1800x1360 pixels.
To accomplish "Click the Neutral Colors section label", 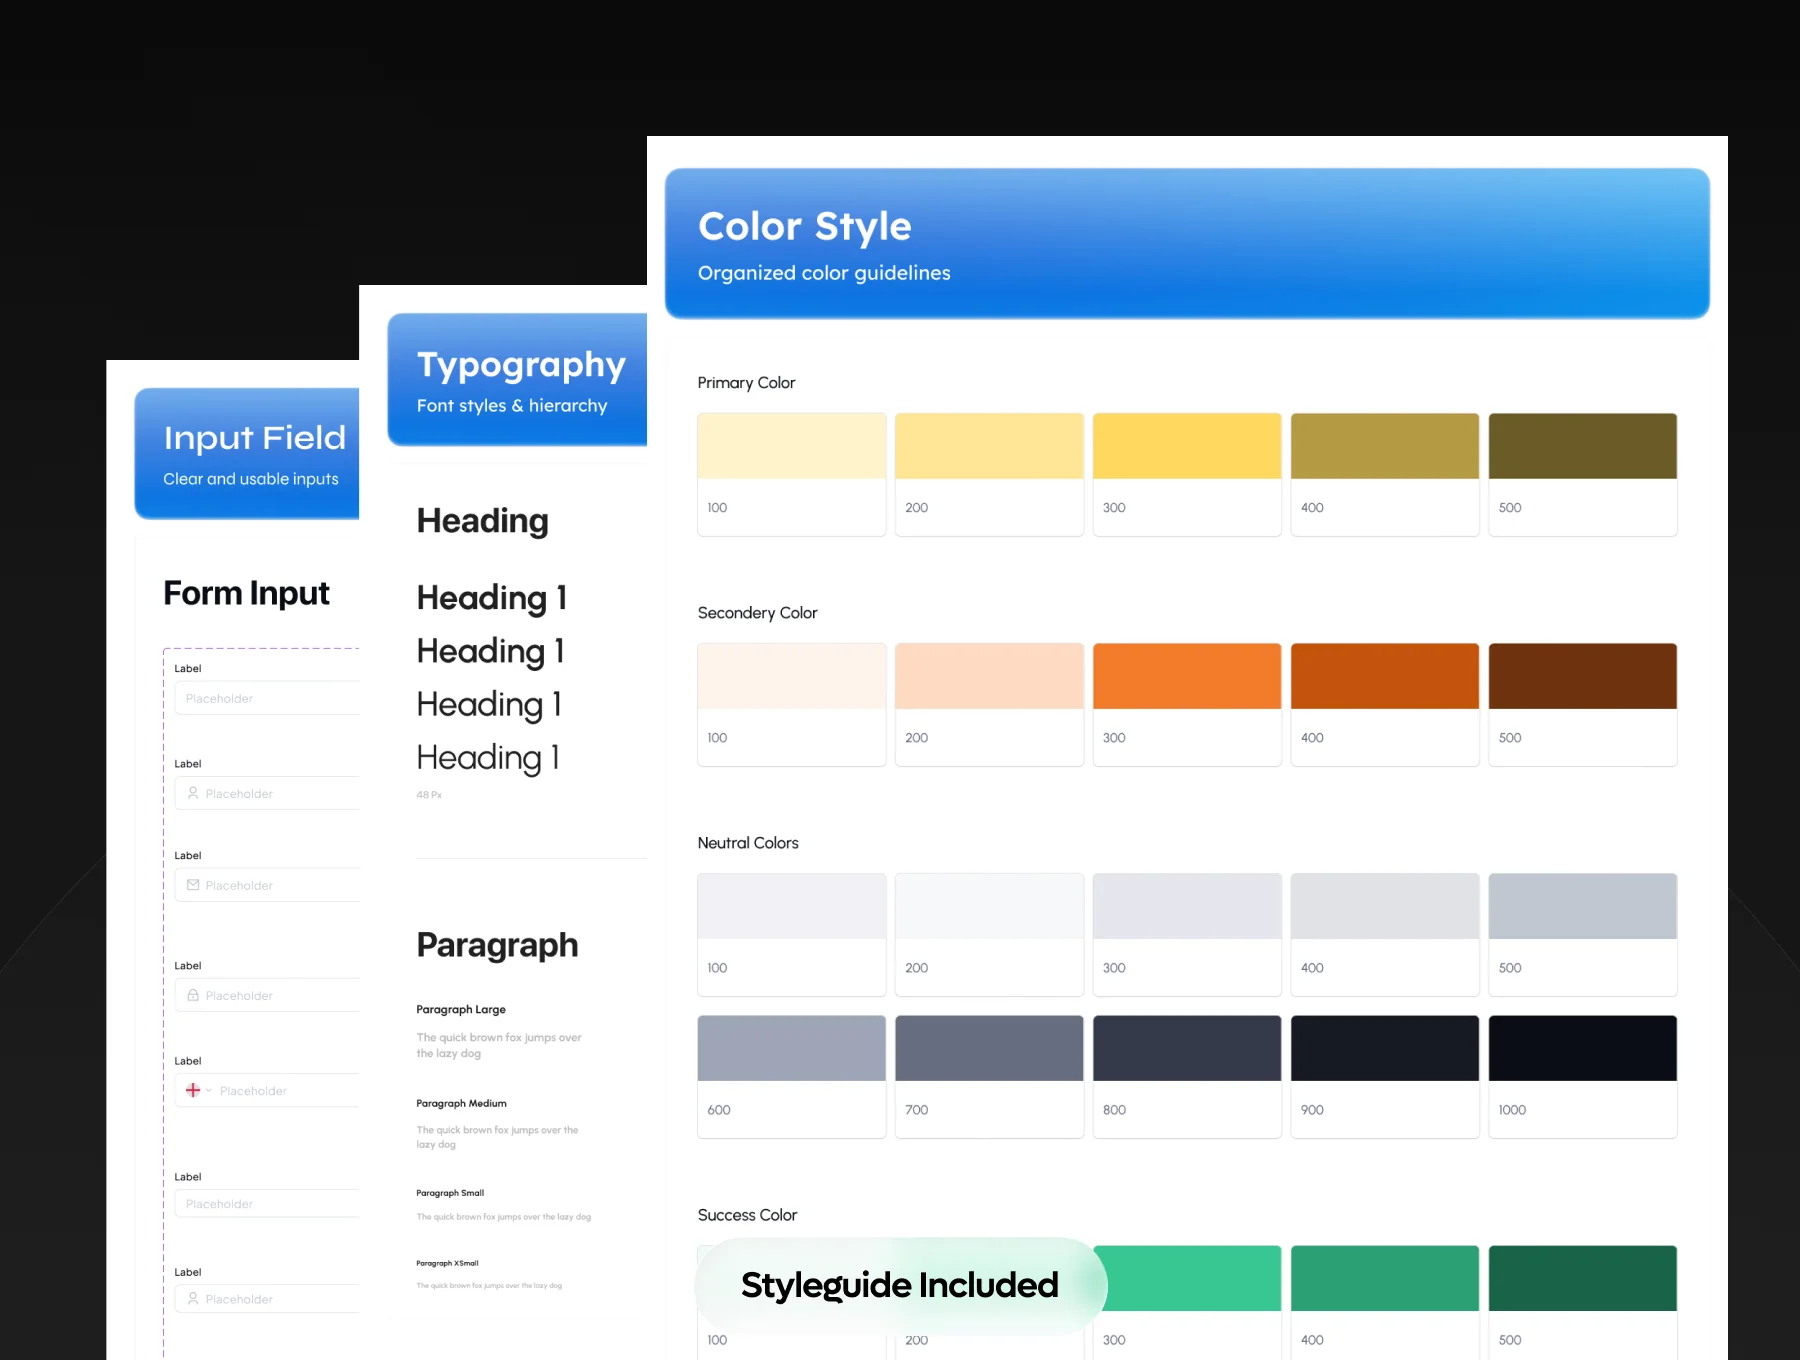I will pyautogui.click(x=748, y=843).
